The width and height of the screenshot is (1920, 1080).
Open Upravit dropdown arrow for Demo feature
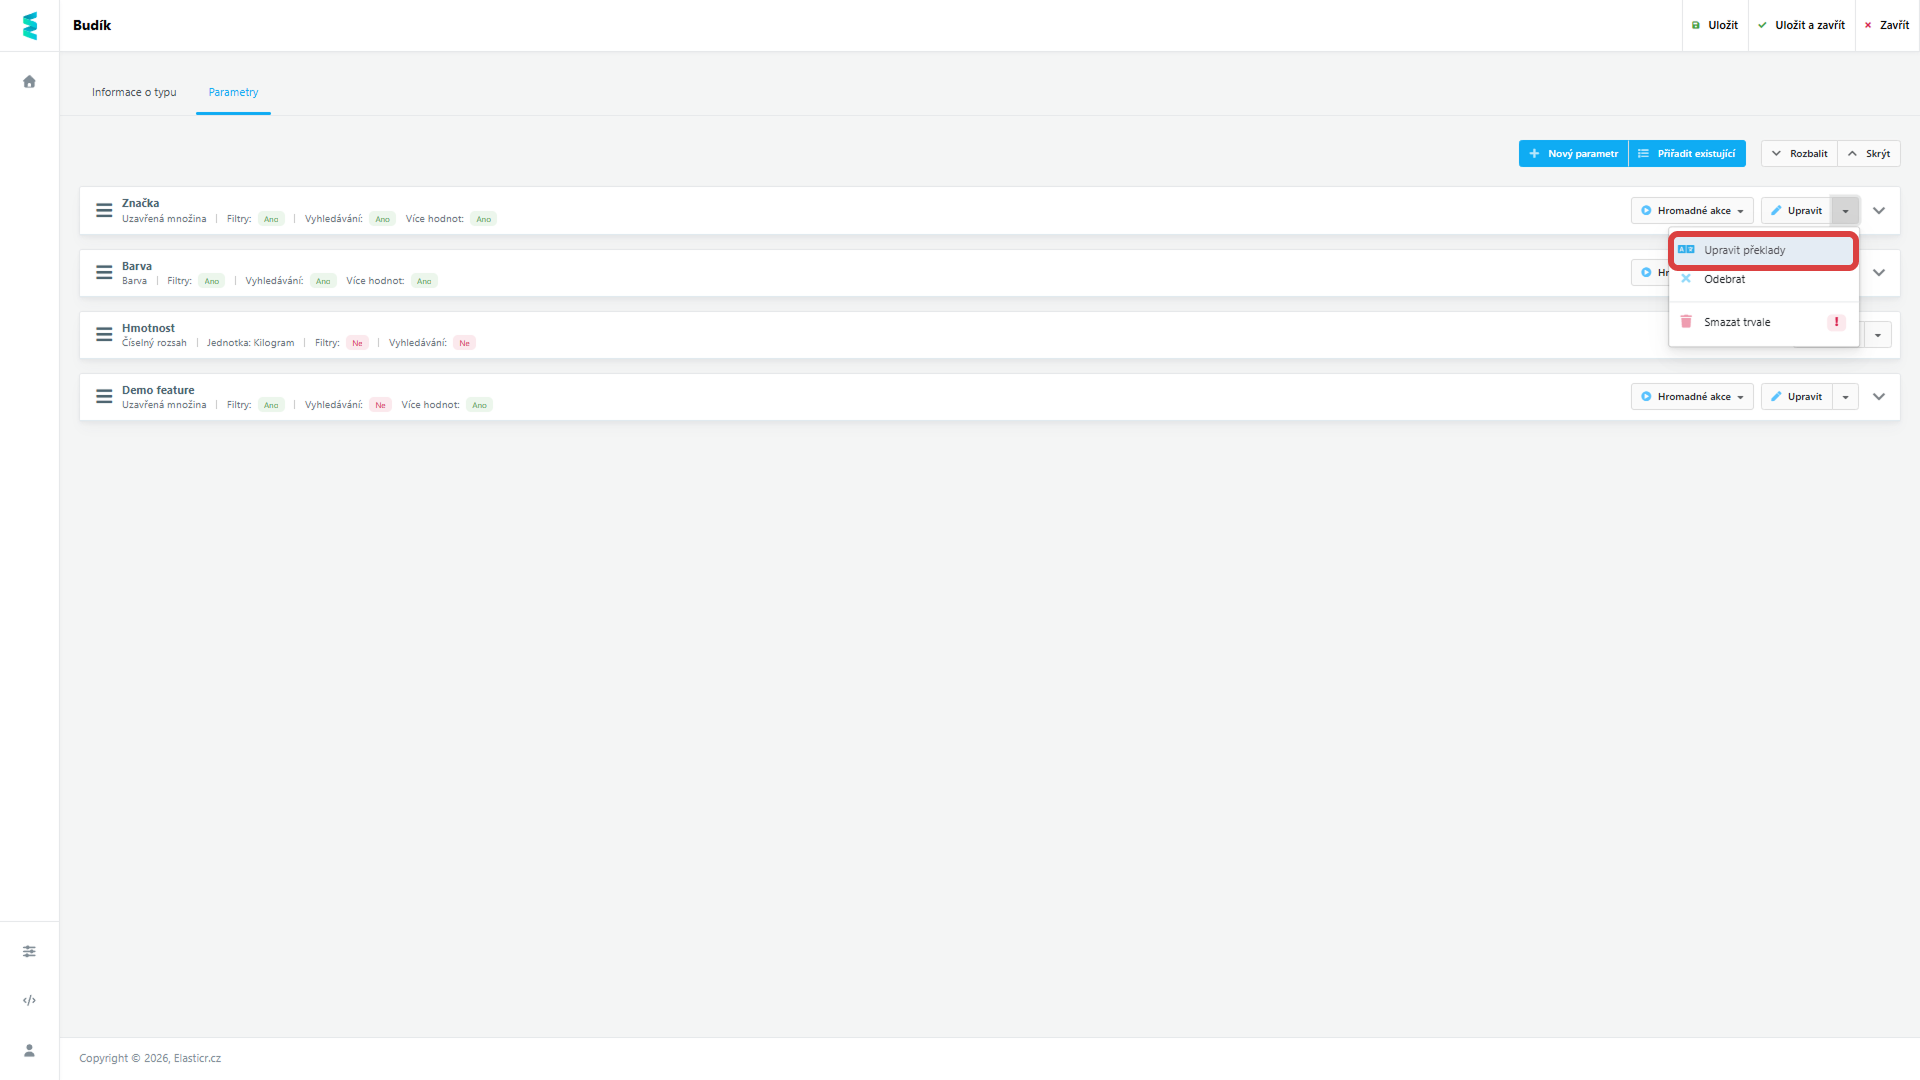coord(1846,397)
